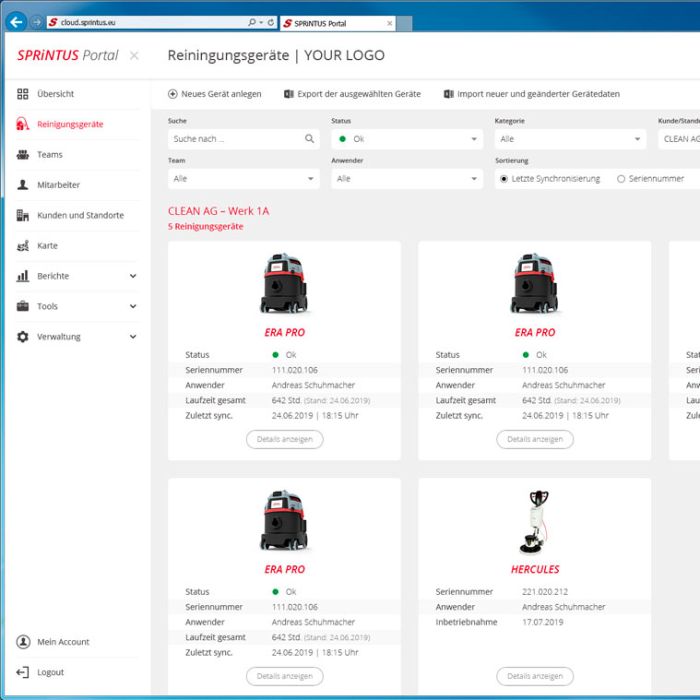Expand the Tools submenu chevron
The height and width of the screenshot is (700, 700).
[133, 306]
